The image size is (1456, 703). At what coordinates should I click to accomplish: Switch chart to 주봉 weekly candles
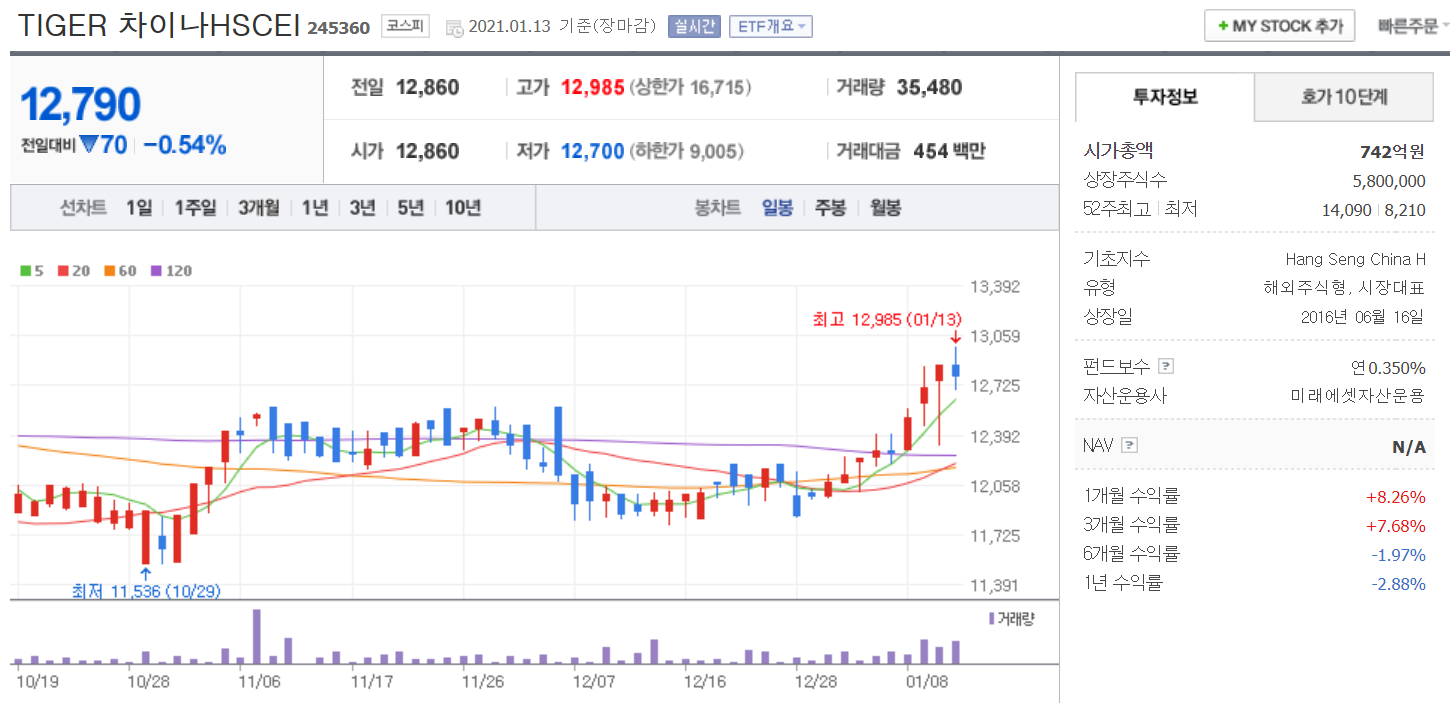(x=830, y=208)
